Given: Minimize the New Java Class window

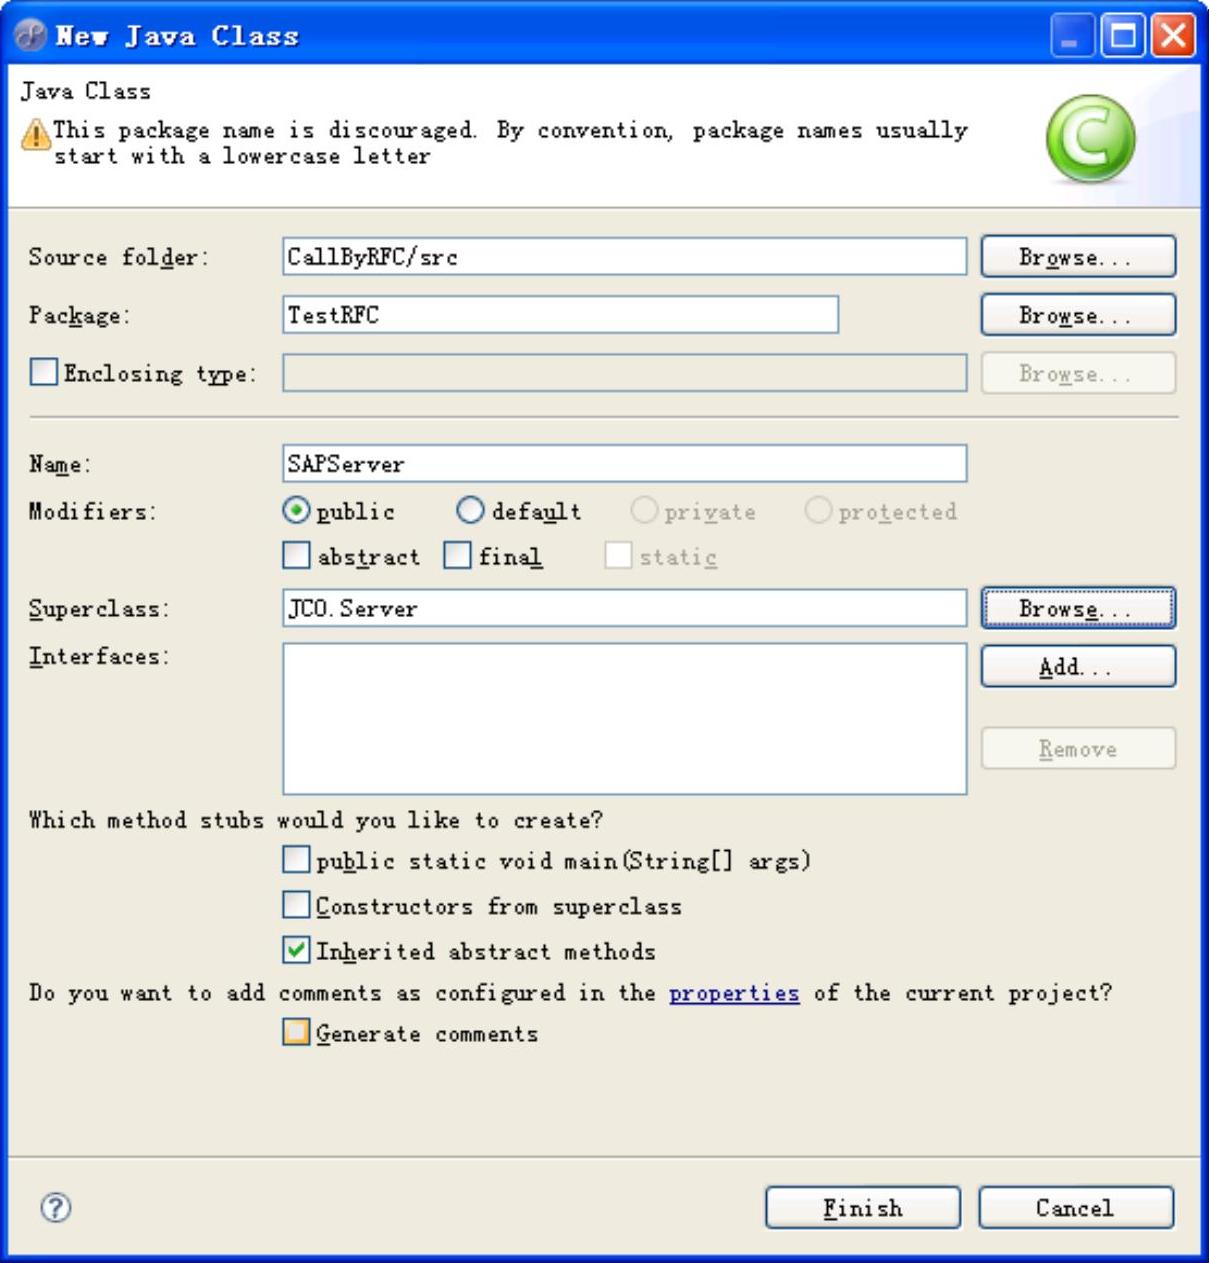Looking at the screenshot, I should pyautogui.click(x=1074, y=37).
